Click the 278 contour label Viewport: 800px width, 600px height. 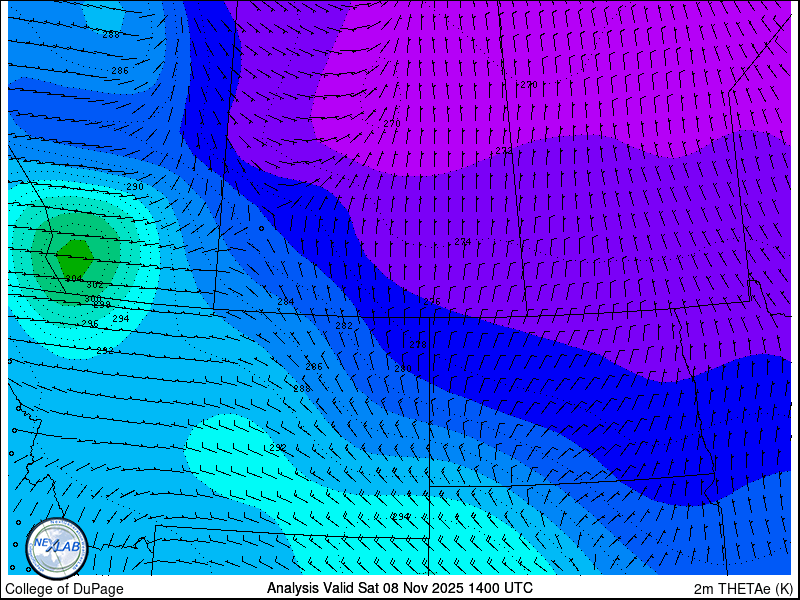(418, 345)
